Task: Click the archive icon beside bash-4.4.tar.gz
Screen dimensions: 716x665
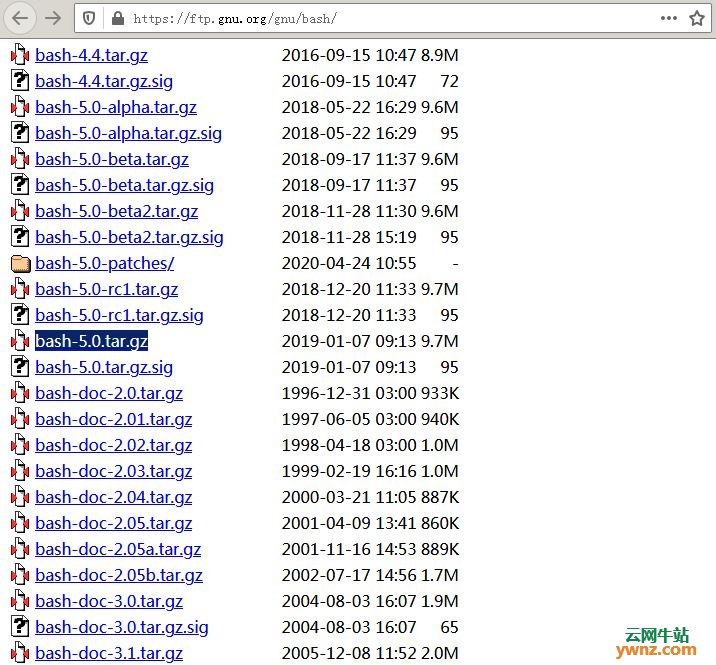Action: click(x=20, y=55)
